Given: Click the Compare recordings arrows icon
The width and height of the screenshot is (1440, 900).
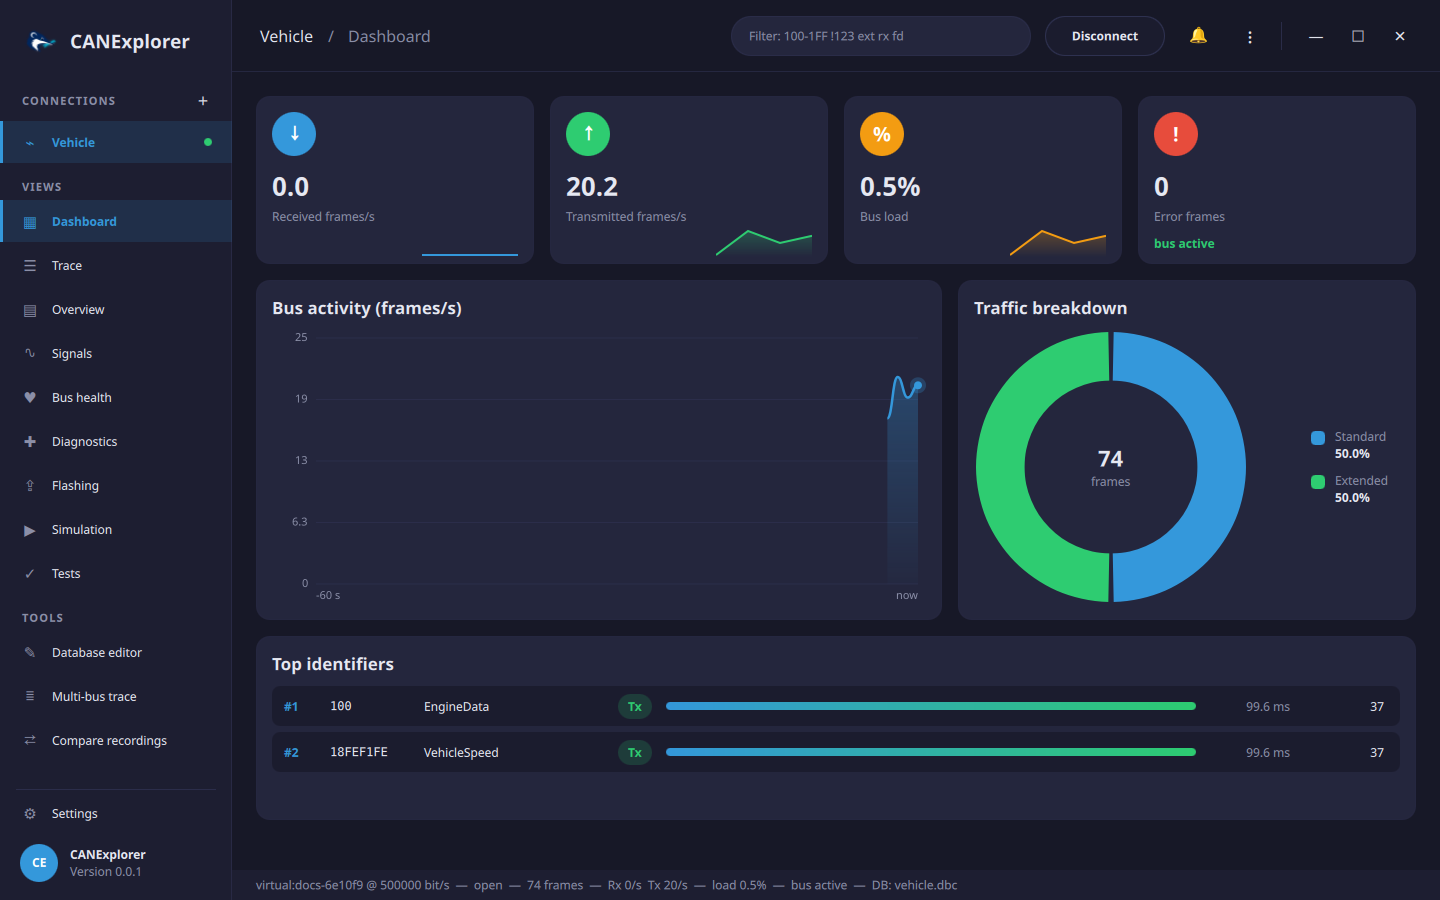Looking at the screenshot, I should coord(30,741).
